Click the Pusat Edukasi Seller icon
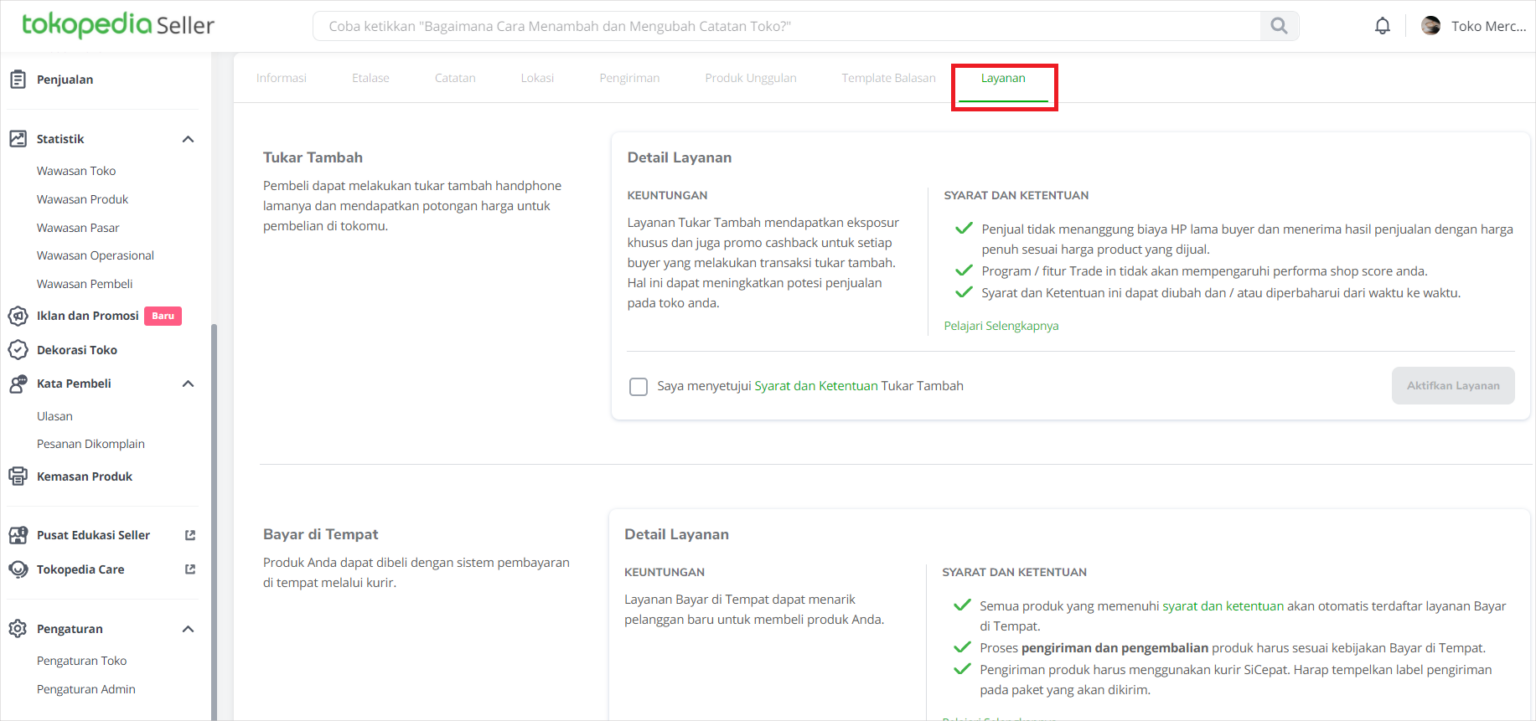This screenshot has height=721, width=1536. 17,535
